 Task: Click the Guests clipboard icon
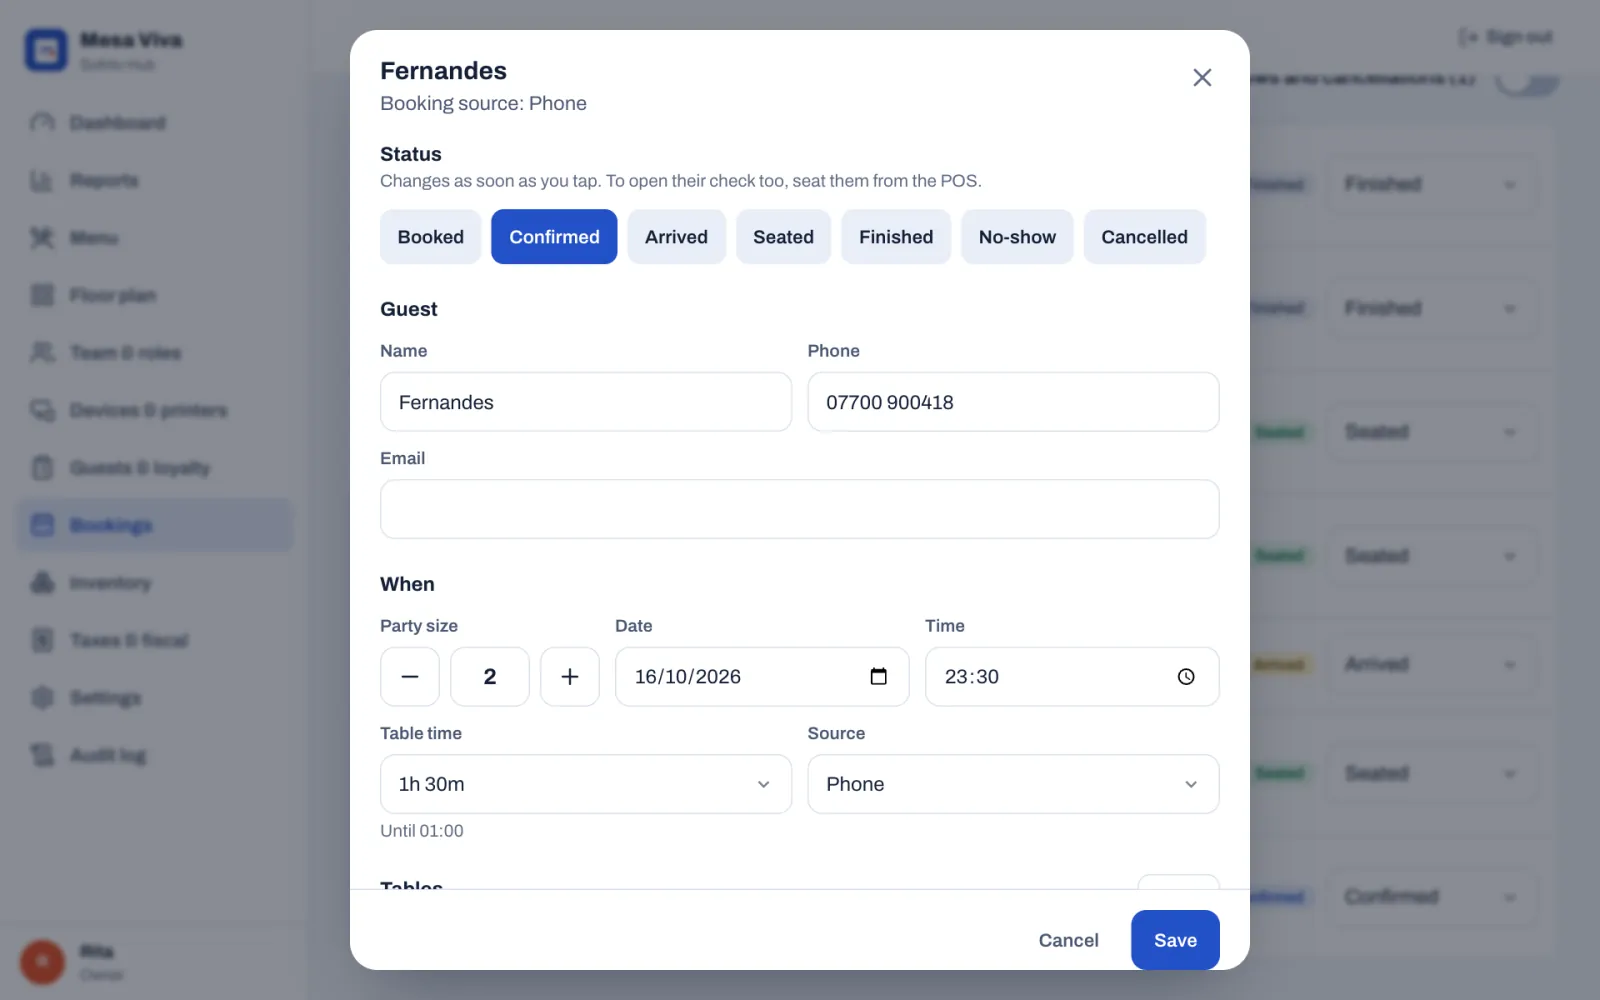(42, 468)
